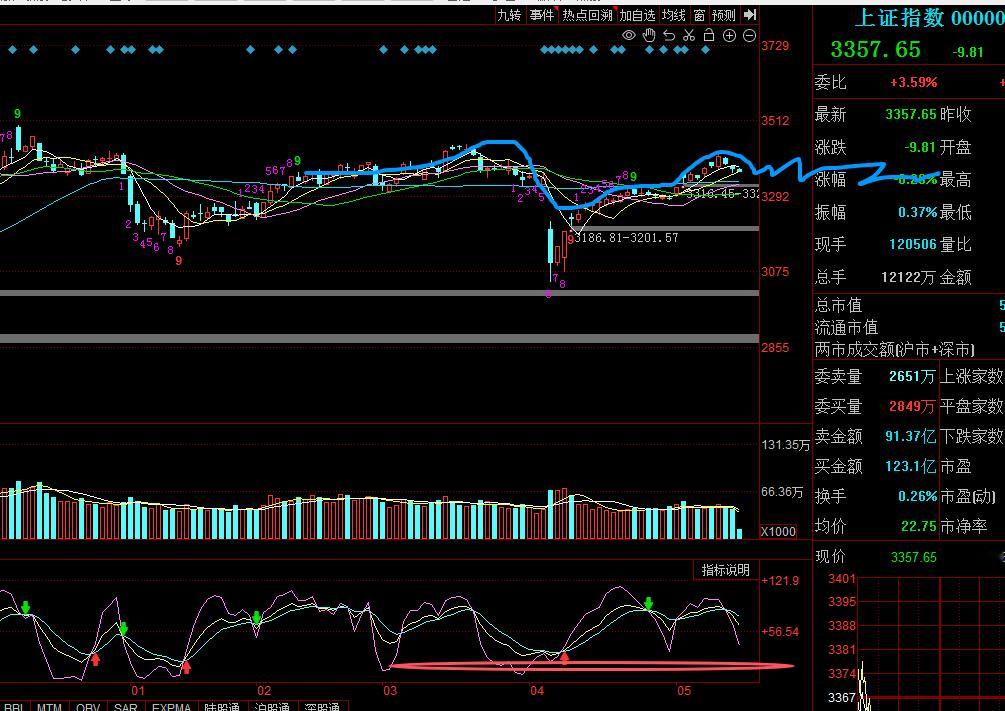Click the X1000 volume unit label
Viewport: 1005px width, 711px height.
point(778,531)
